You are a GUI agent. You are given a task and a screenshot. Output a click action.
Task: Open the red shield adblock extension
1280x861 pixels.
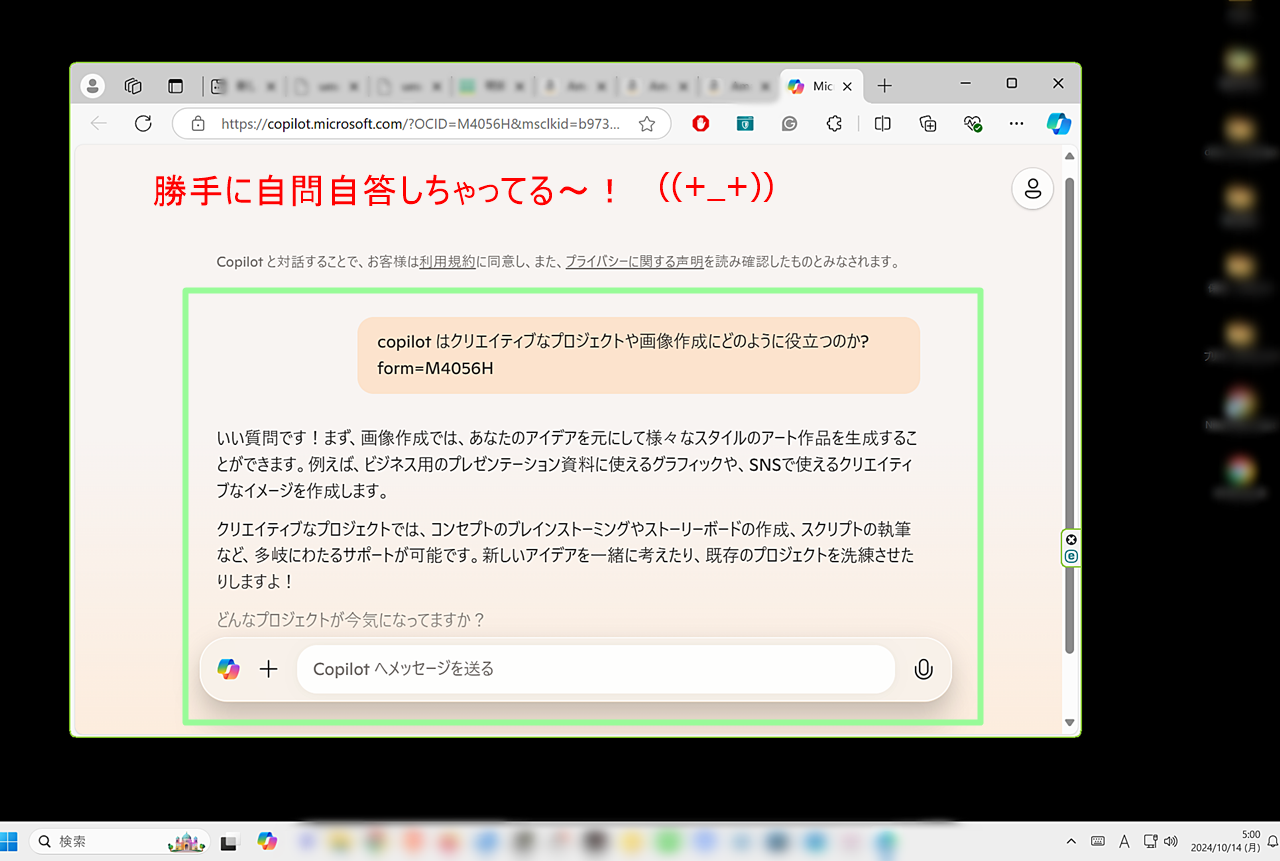pyautogui.click(x=701, y=124)
